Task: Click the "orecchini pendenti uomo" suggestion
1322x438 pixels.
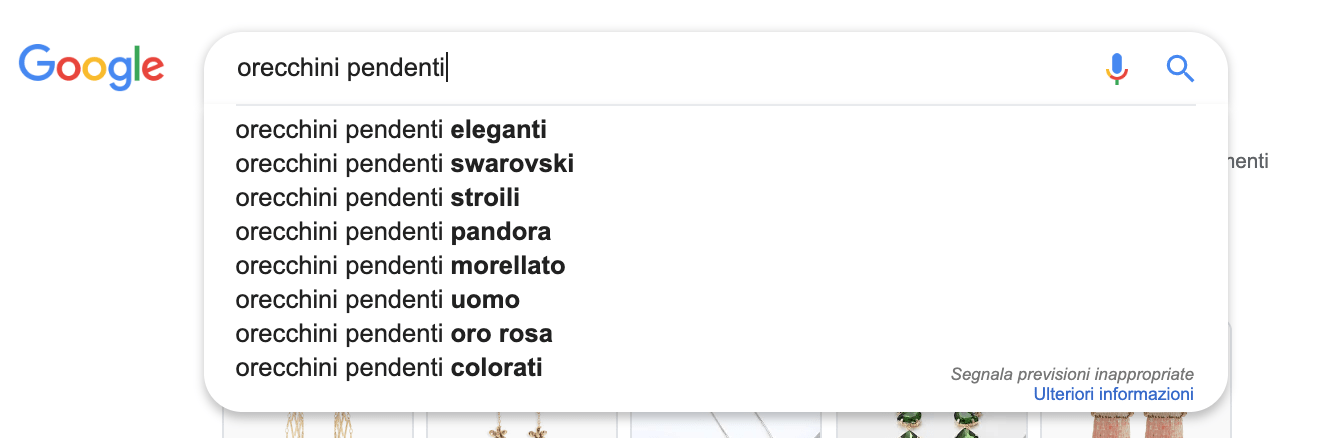Action: [x=377, y=300]
